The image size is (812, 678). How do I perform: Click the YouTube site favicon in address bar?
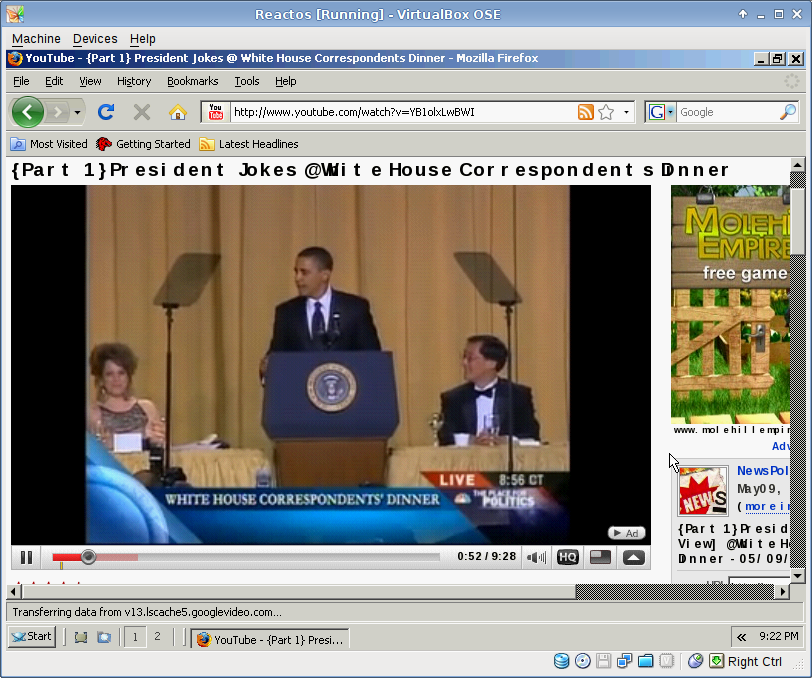pos(215,112)
